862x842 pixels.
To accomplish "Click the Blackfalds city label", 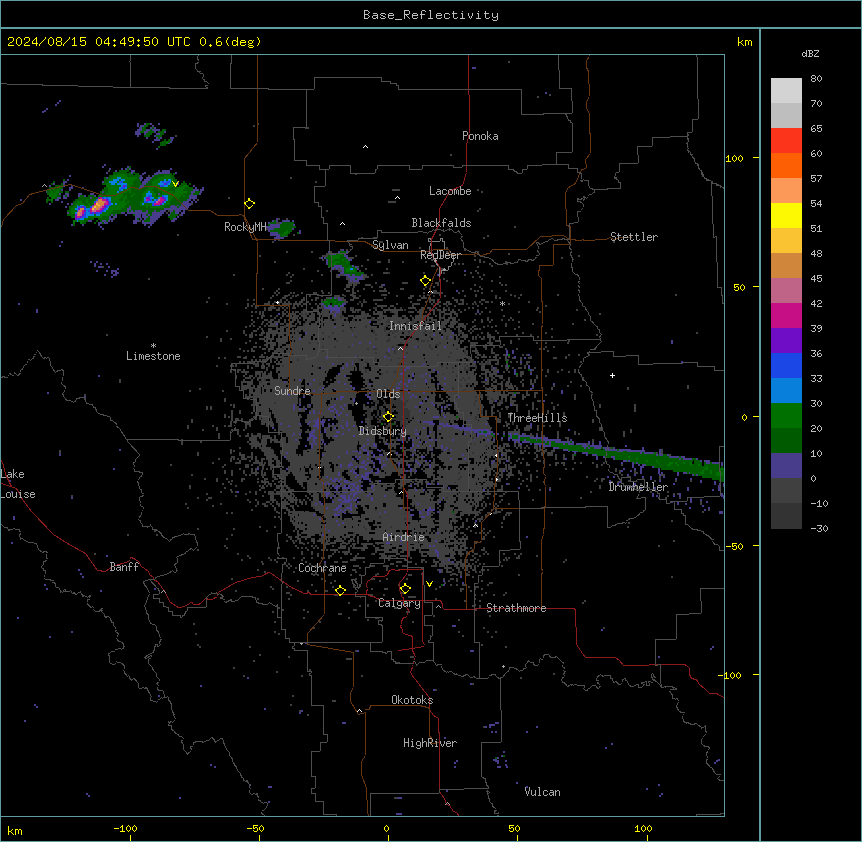I will coord(441,223).
